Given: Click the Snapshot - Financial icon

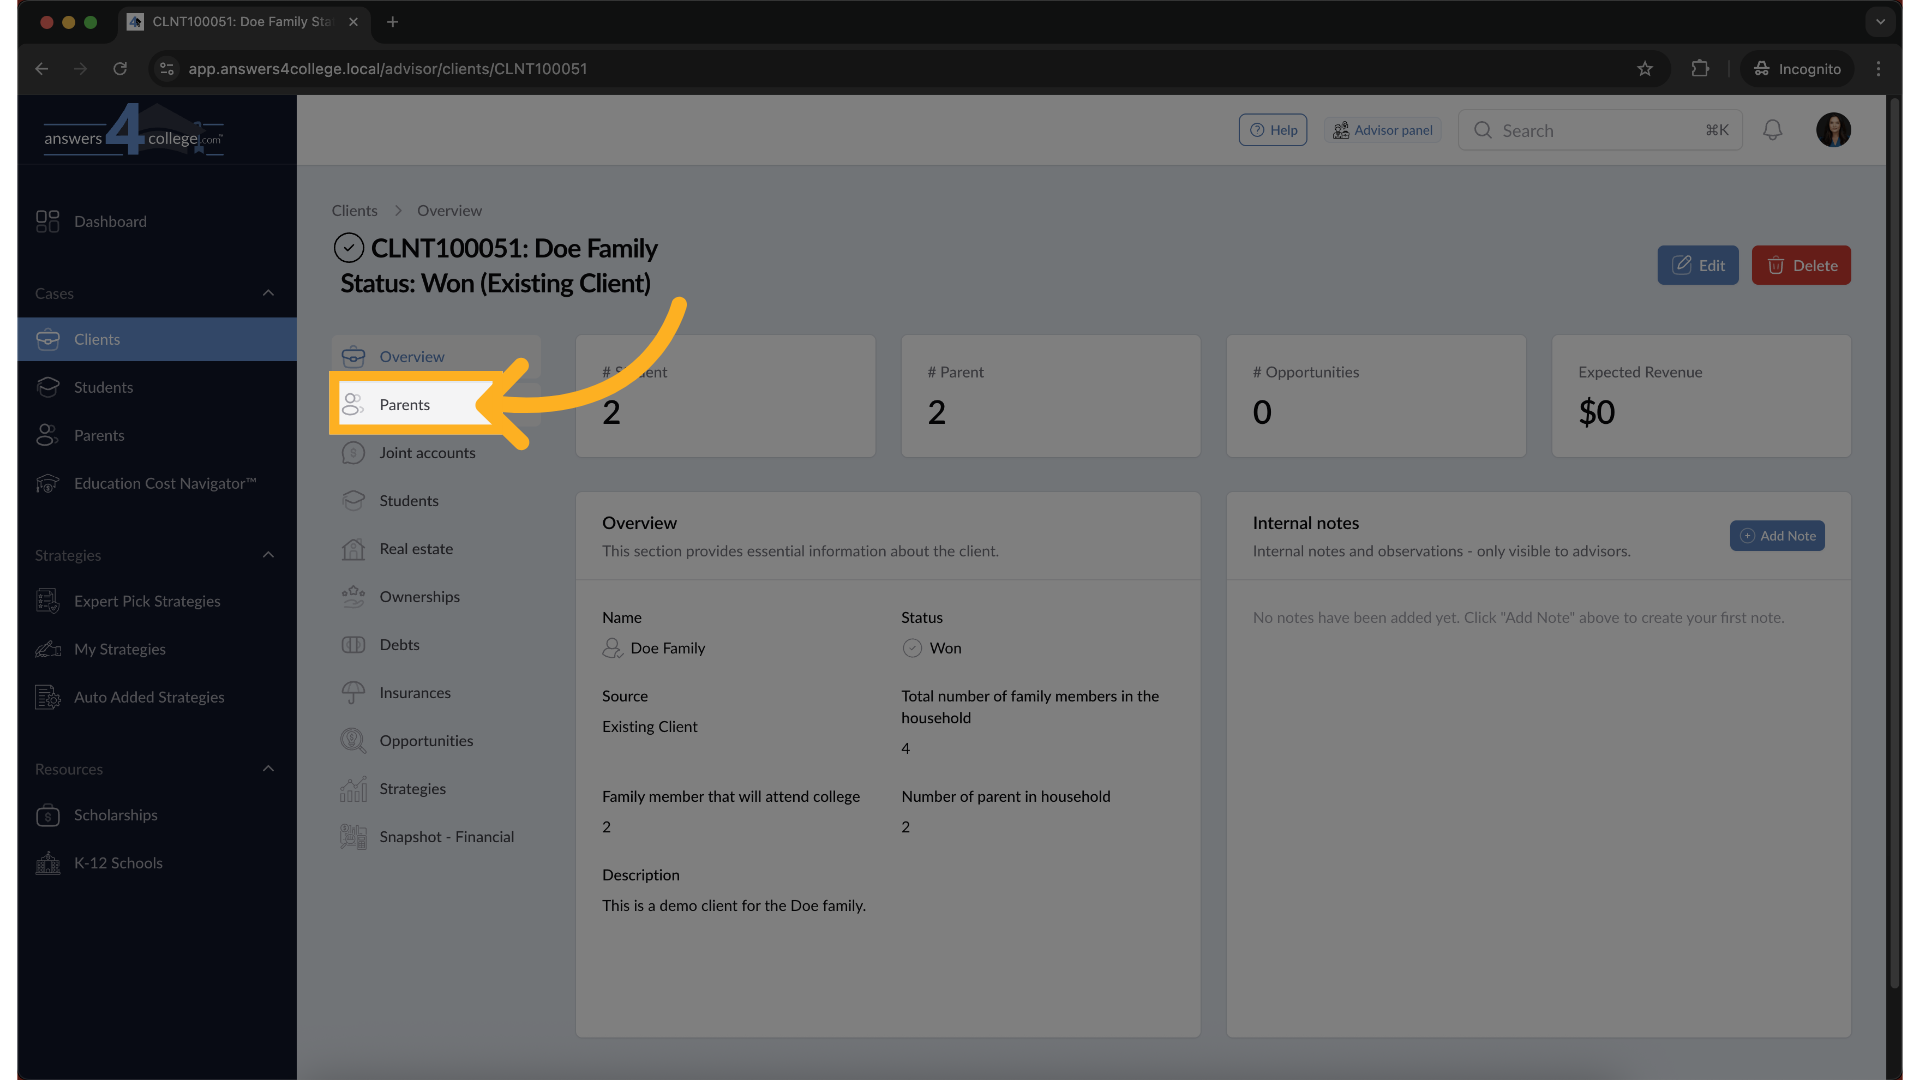Looking at the screenshot, I should (x=353, y=836).
